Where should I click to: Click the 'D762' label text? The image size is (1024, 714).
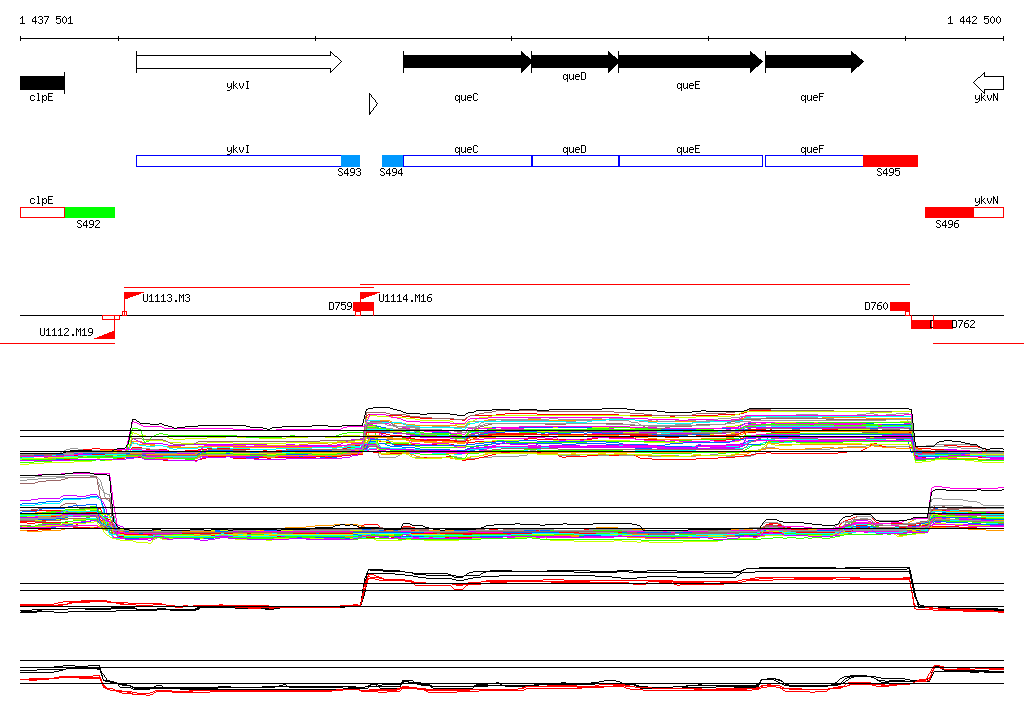[963, 324]
